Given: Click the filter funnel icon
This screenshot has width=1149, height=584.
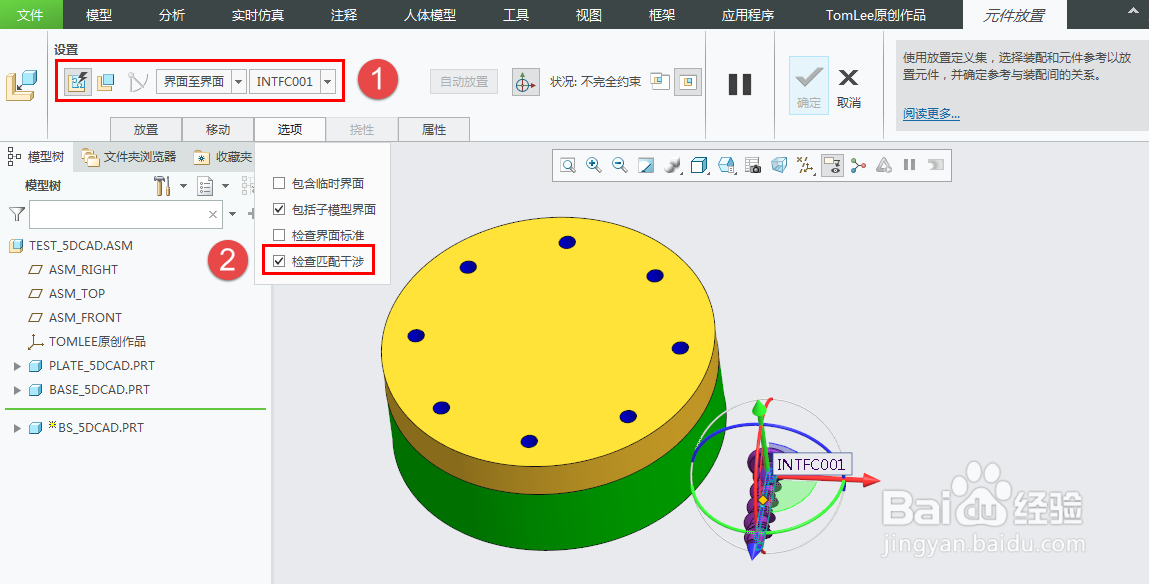Looking at the screenshot, I should pos(16,214).
